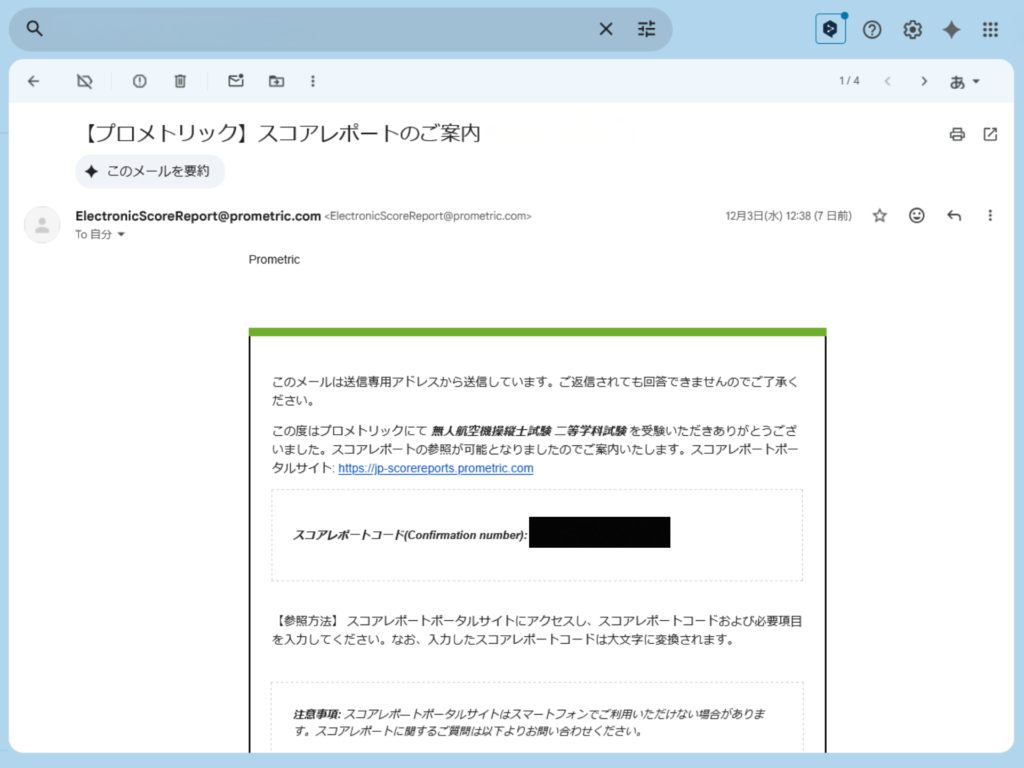Move the email to a folder

[274, 80]
